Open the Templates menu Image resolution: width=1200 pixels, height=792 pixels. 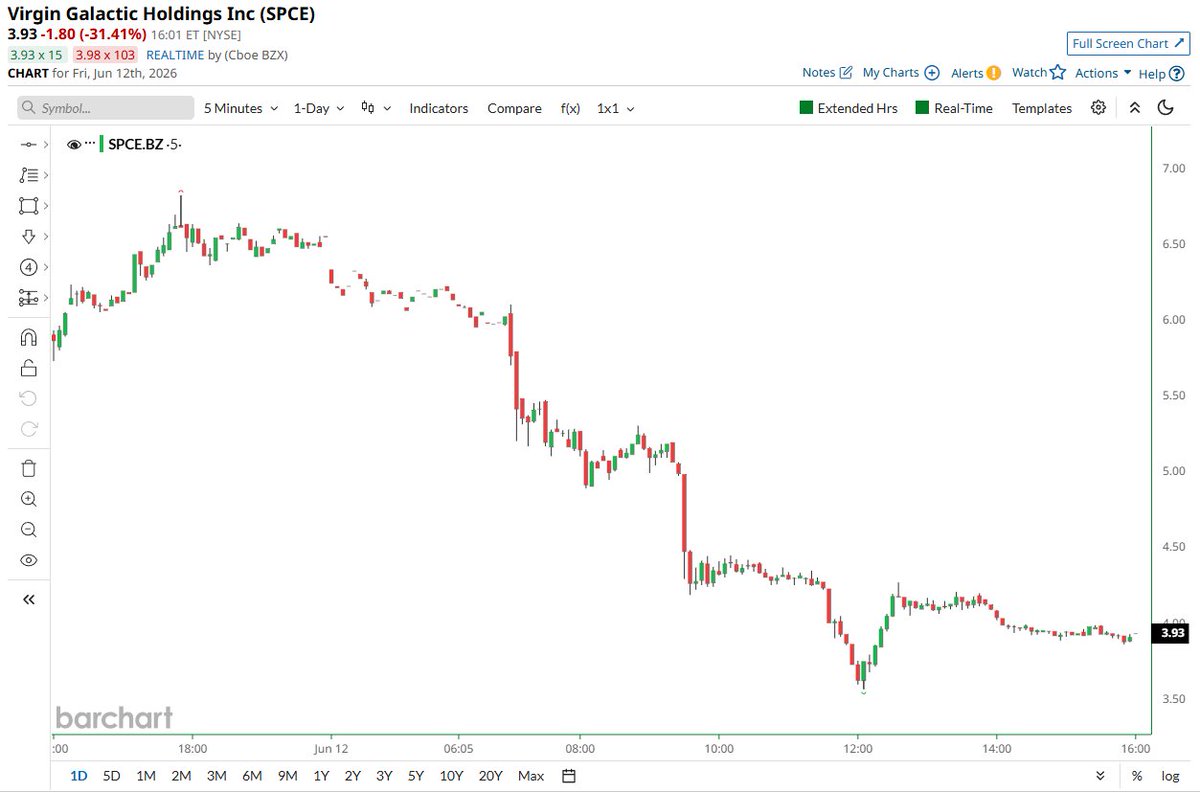pyautogui.click(x=1041, y=108)
